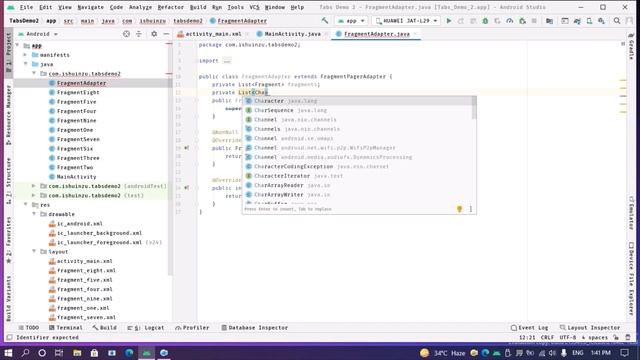Click the UTF-8 encoding status
Viewport: 640px width, 360px height.
(x=568, y=338)
